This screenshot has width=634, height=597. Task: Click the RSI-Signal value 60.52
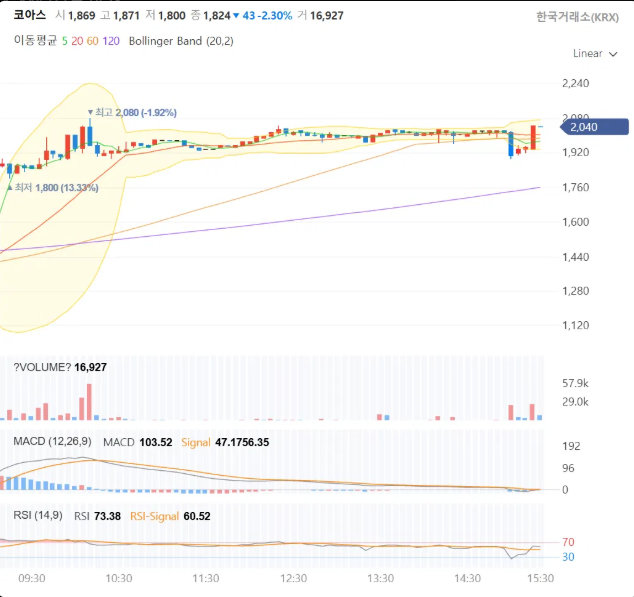[197, 516]
